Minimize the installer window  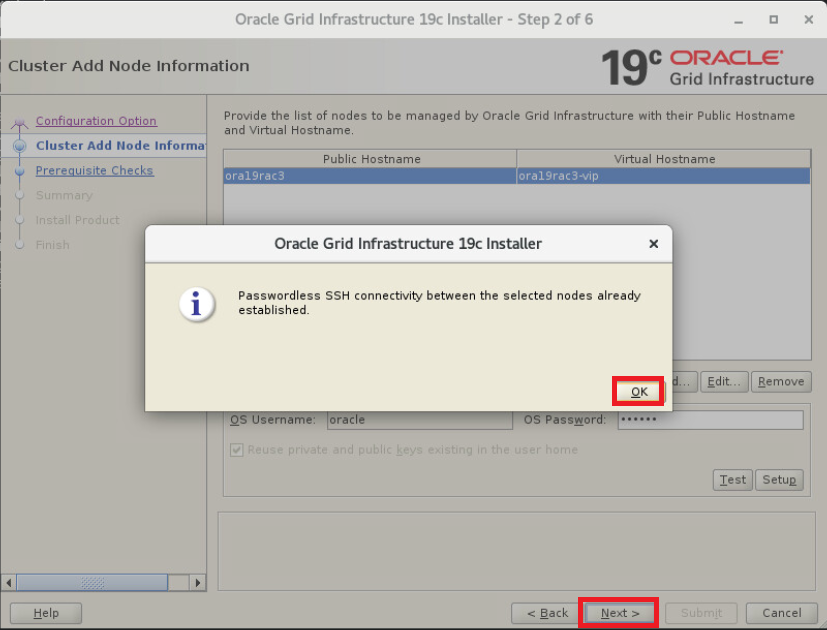point(738,20)
